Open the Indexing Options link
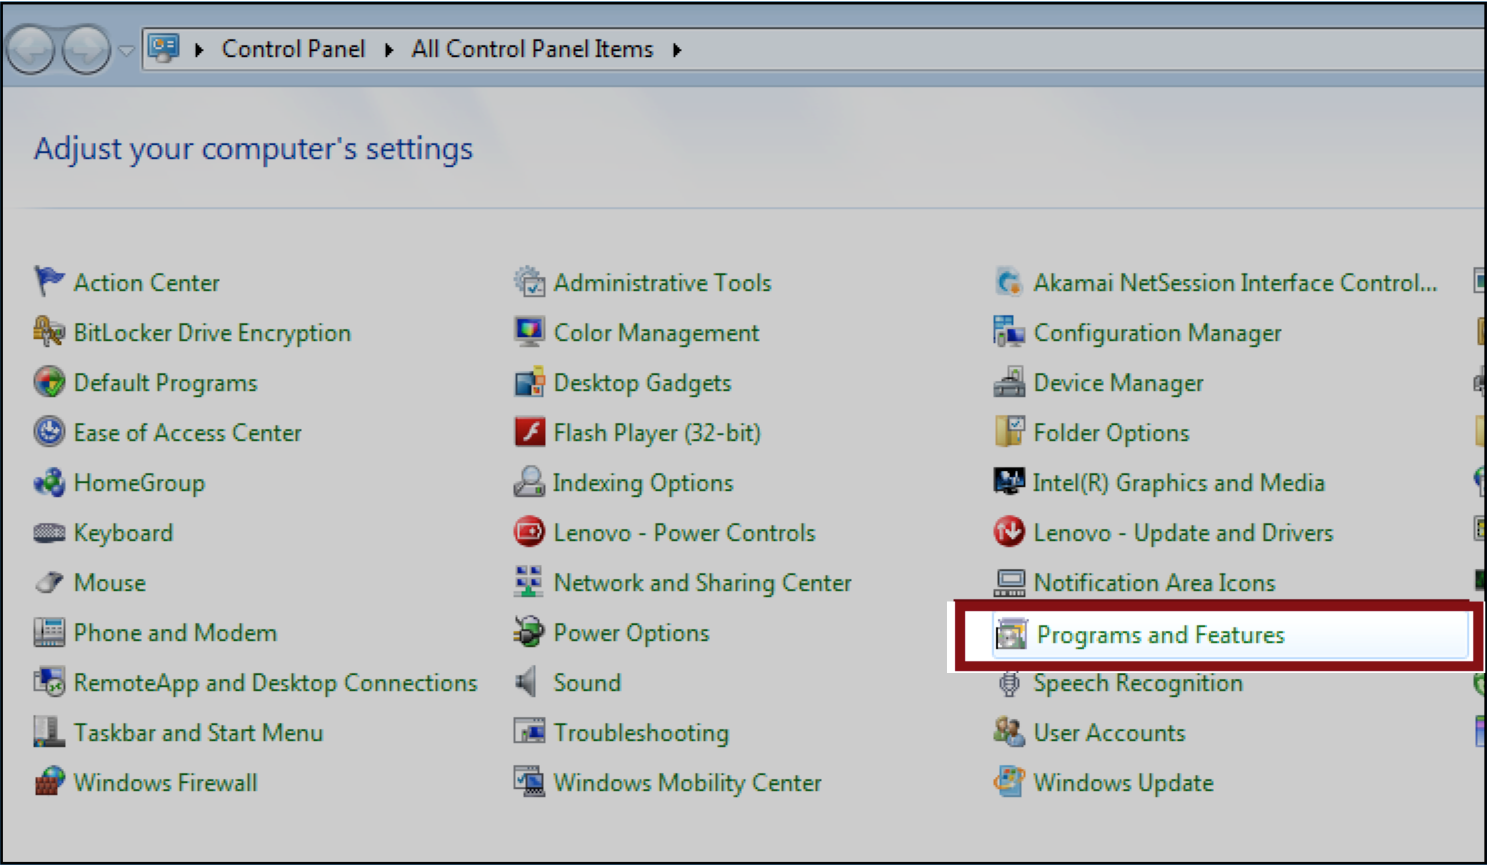 (x=643, y=483)
